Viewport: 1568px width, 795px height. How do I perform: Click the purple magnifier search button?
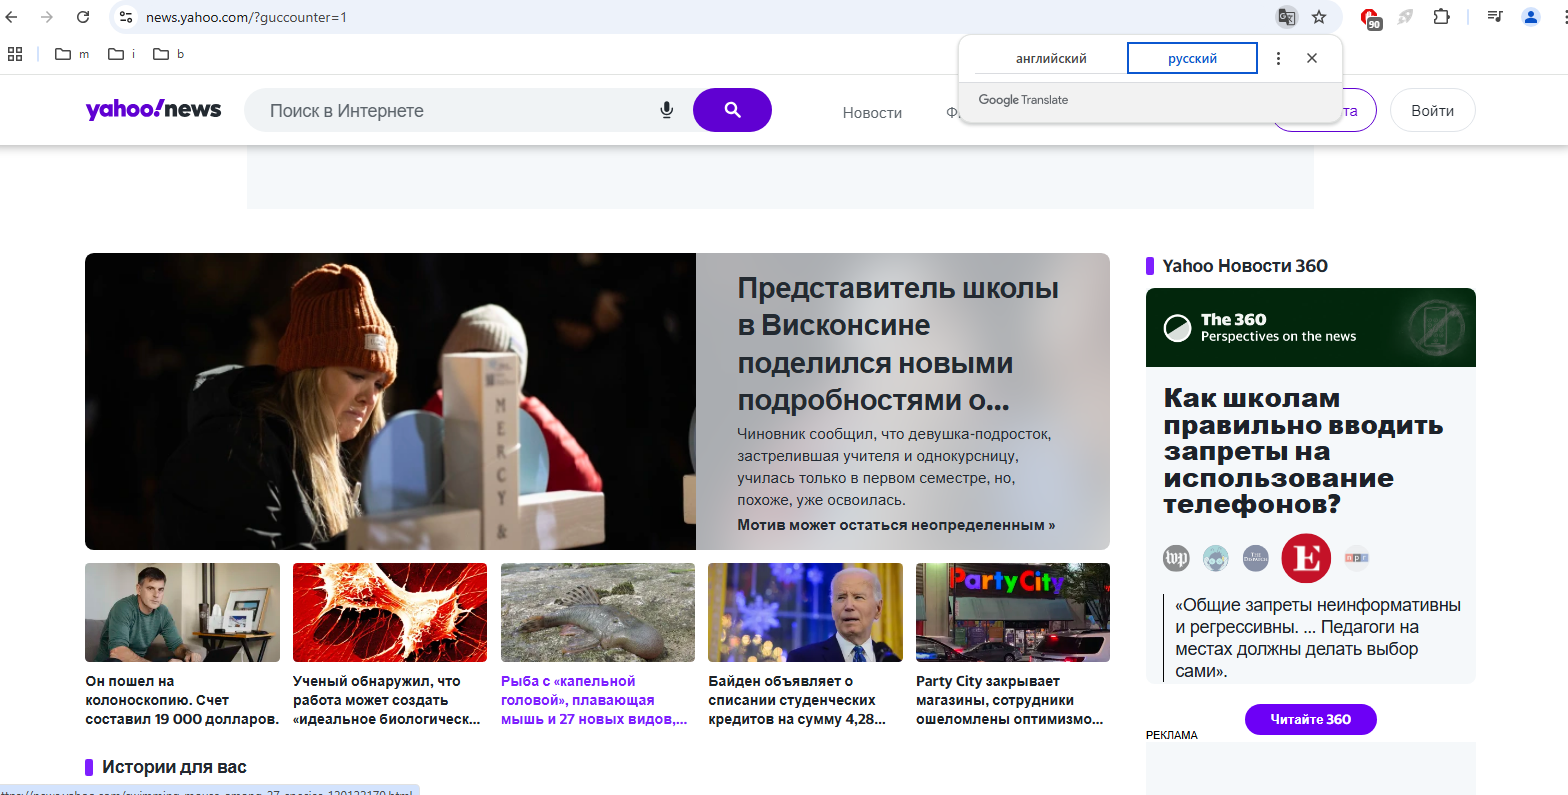point(732,110)
